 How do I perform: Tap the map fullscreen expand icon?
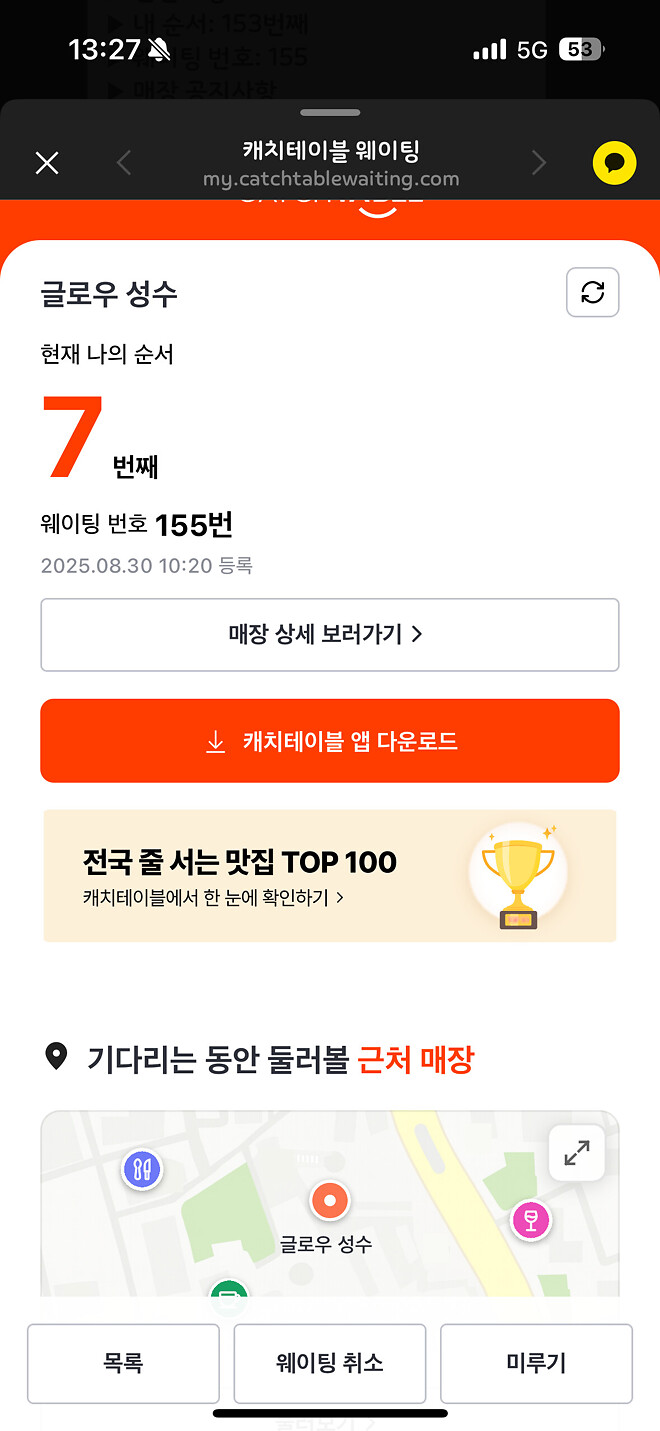[576, 1152]
